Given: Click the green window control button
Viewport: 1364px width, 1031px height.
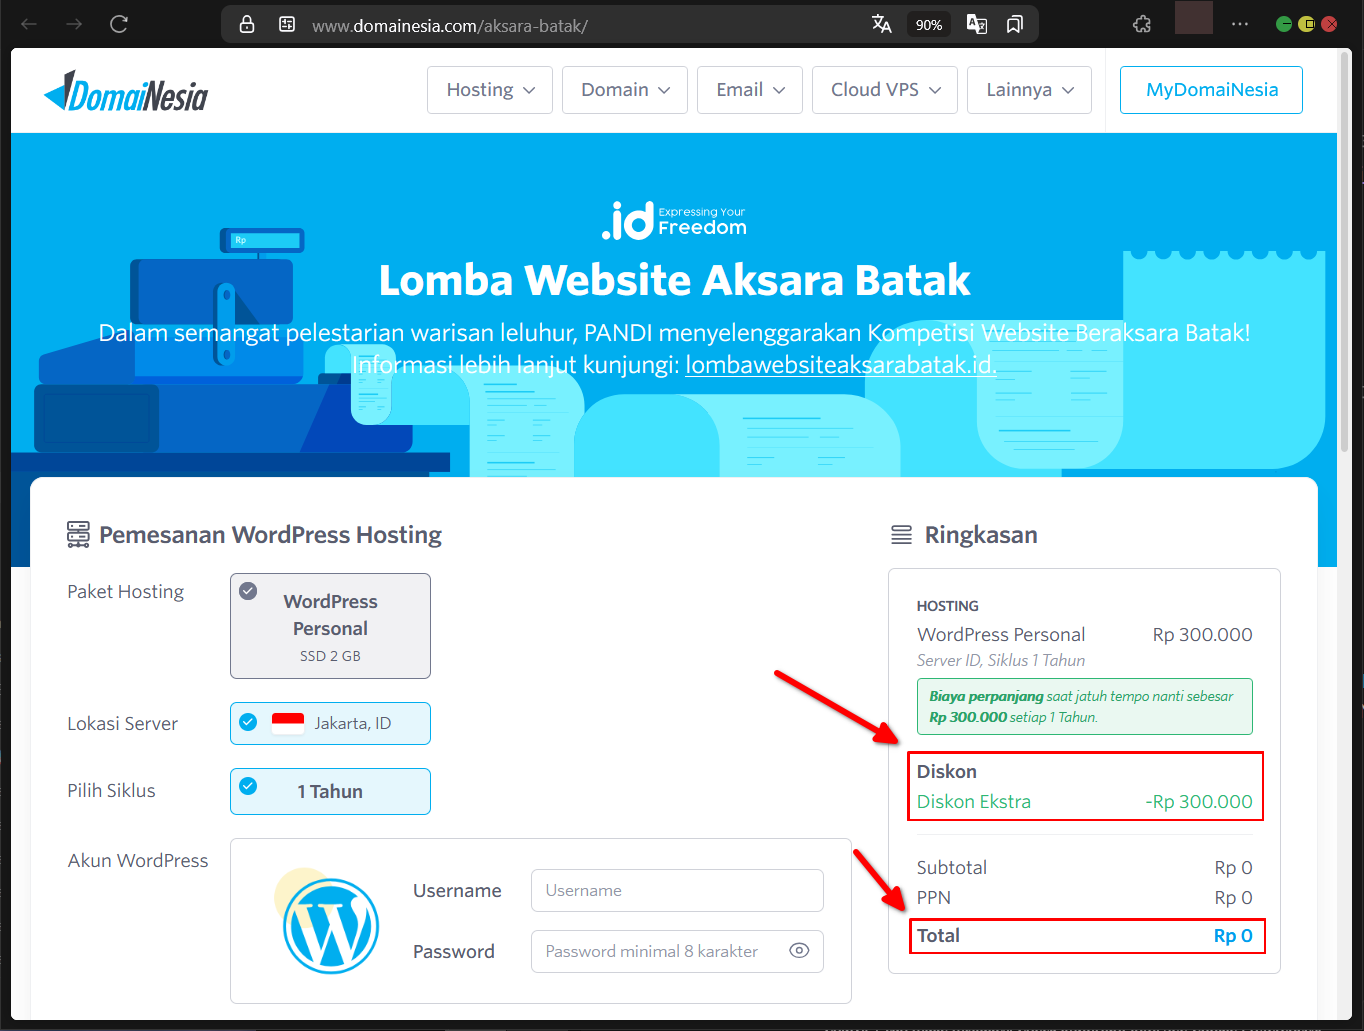Looking at the screenshot, I should (1284, 24).
